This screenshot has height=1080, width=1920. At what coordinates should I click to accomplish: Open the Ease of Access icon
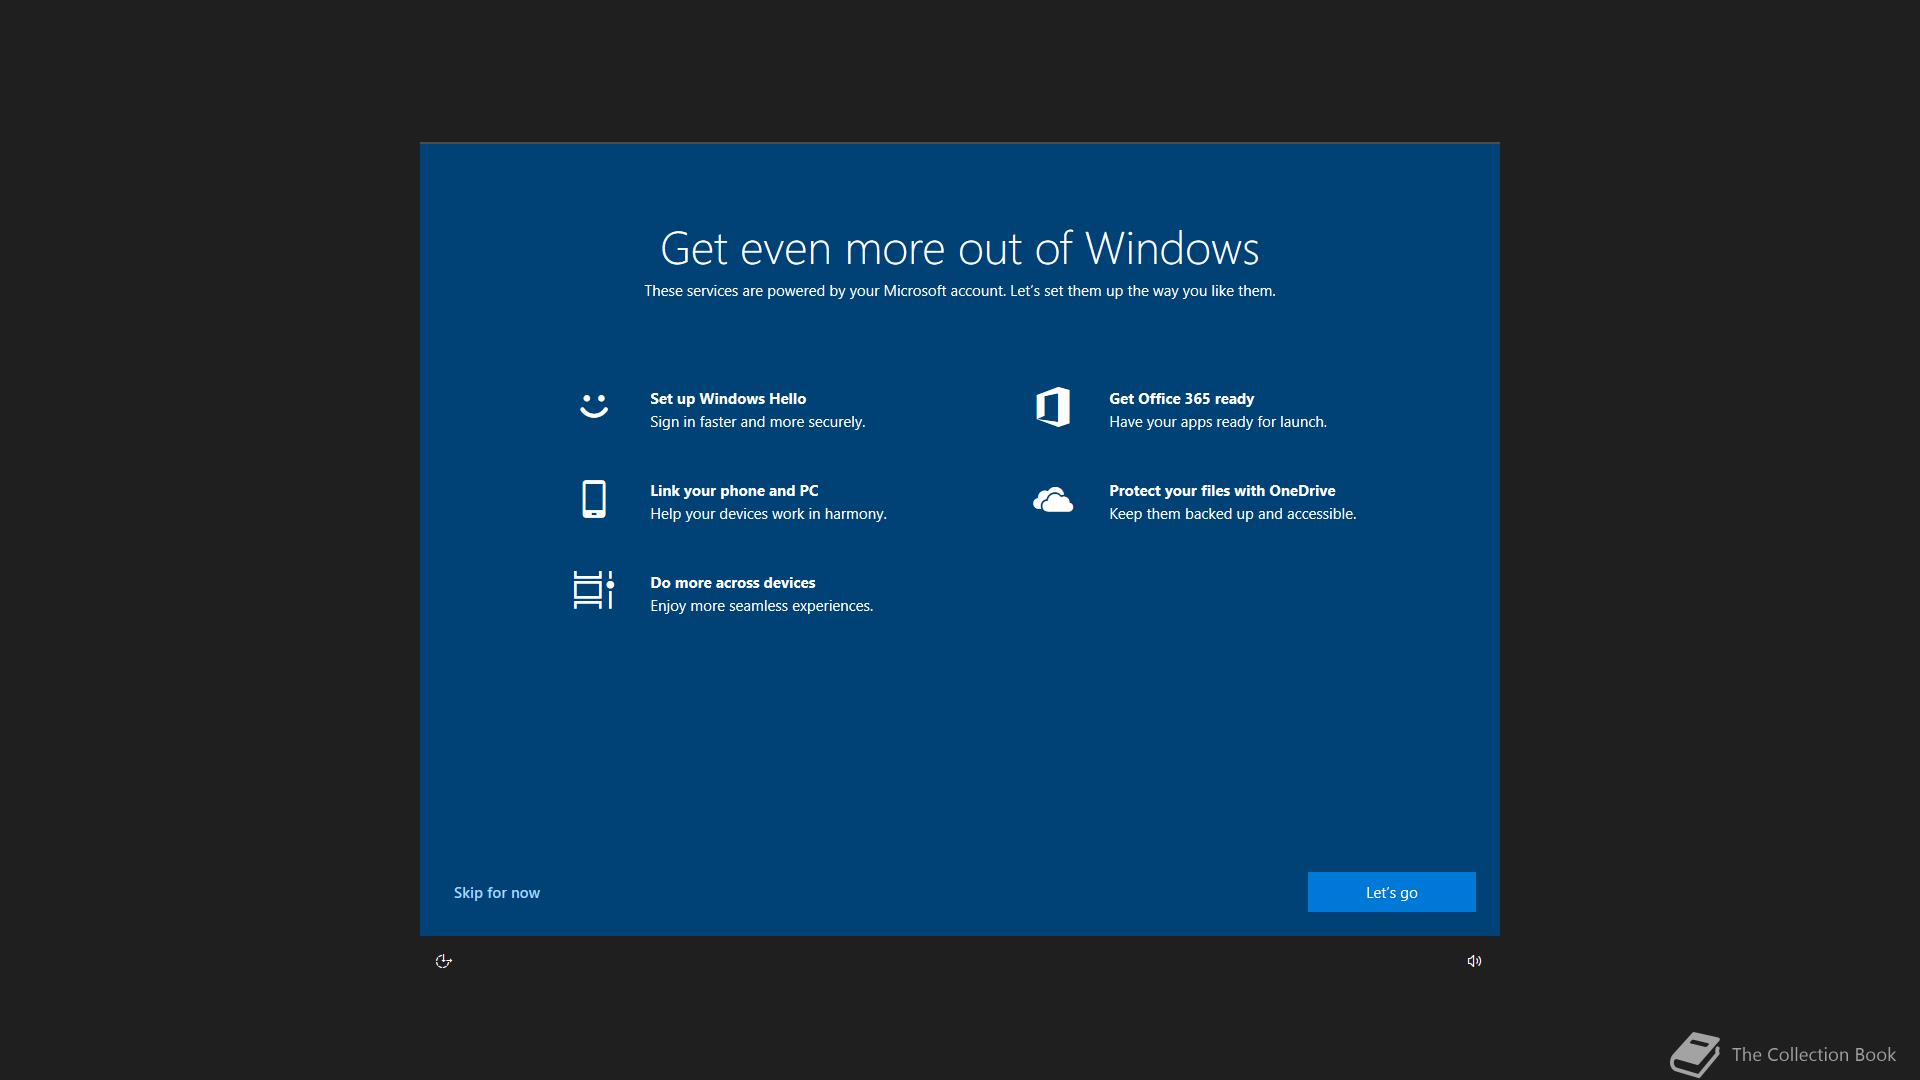click(444, 961)
